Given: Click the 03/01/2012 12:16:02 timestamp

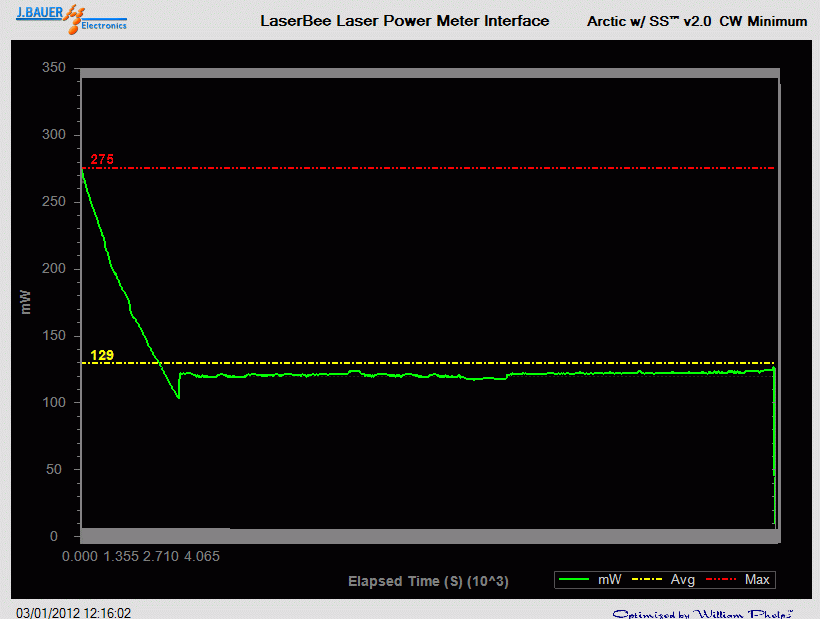Looking at the screenshot, I should (74, 612).
